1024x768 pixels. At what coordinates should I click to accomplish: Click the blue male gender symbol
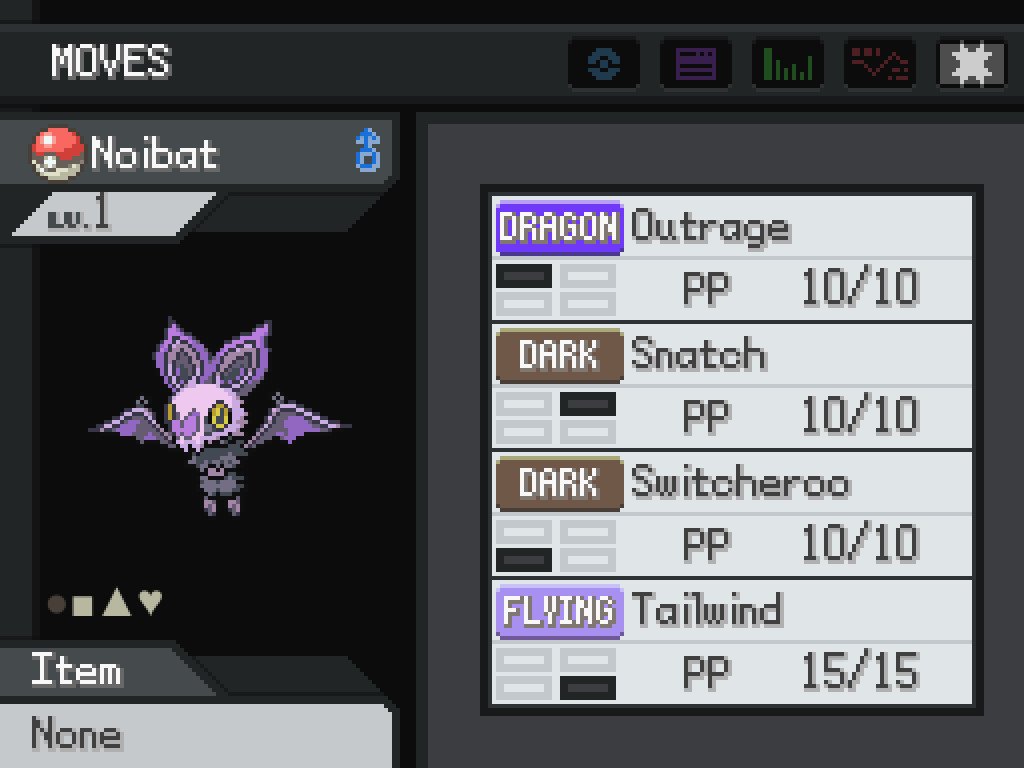(x=368, y=150)
